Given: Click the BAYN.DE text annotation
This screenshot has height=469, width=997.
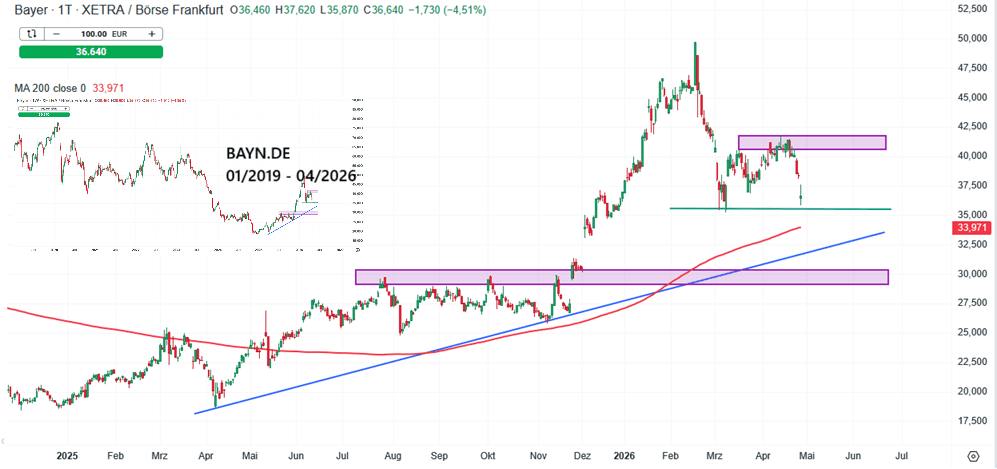Looking at the screenshot, I should (x=256, y=153).
